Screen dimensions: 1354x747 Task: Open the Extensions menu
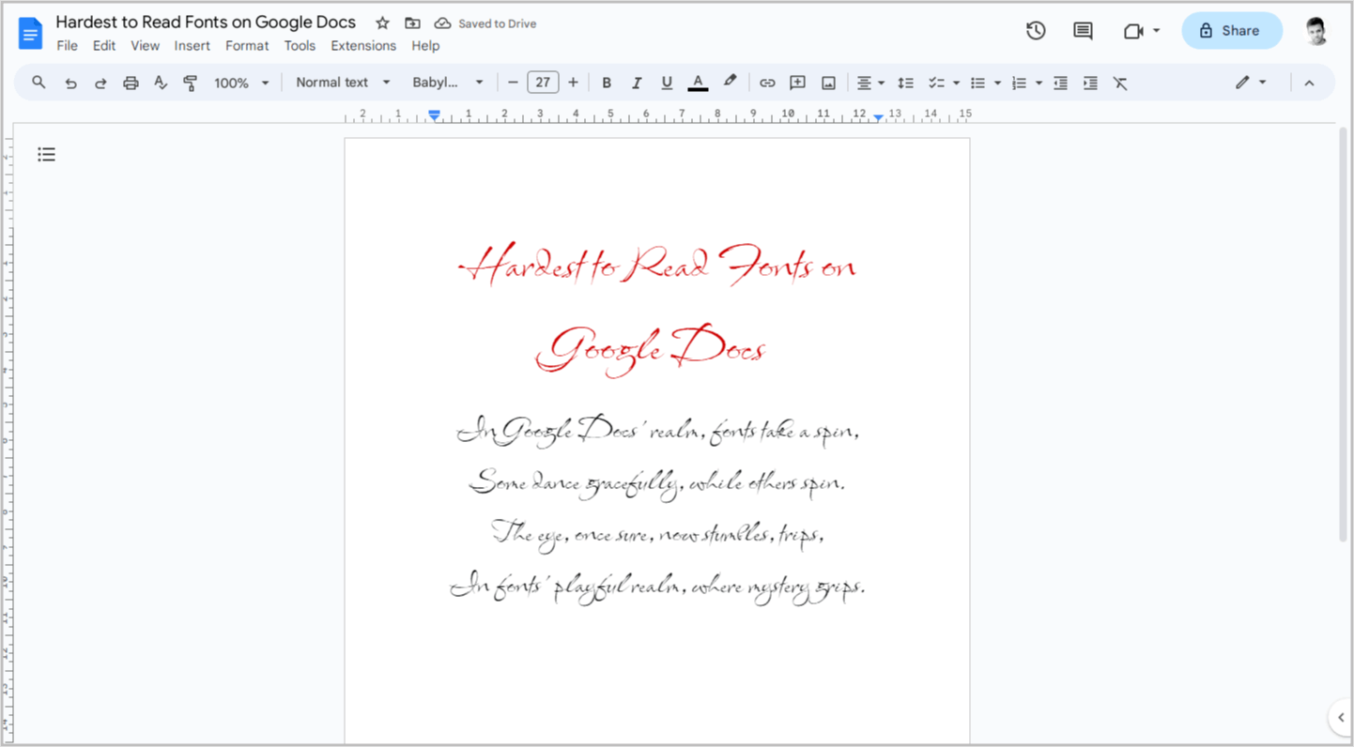click(363, 45)
